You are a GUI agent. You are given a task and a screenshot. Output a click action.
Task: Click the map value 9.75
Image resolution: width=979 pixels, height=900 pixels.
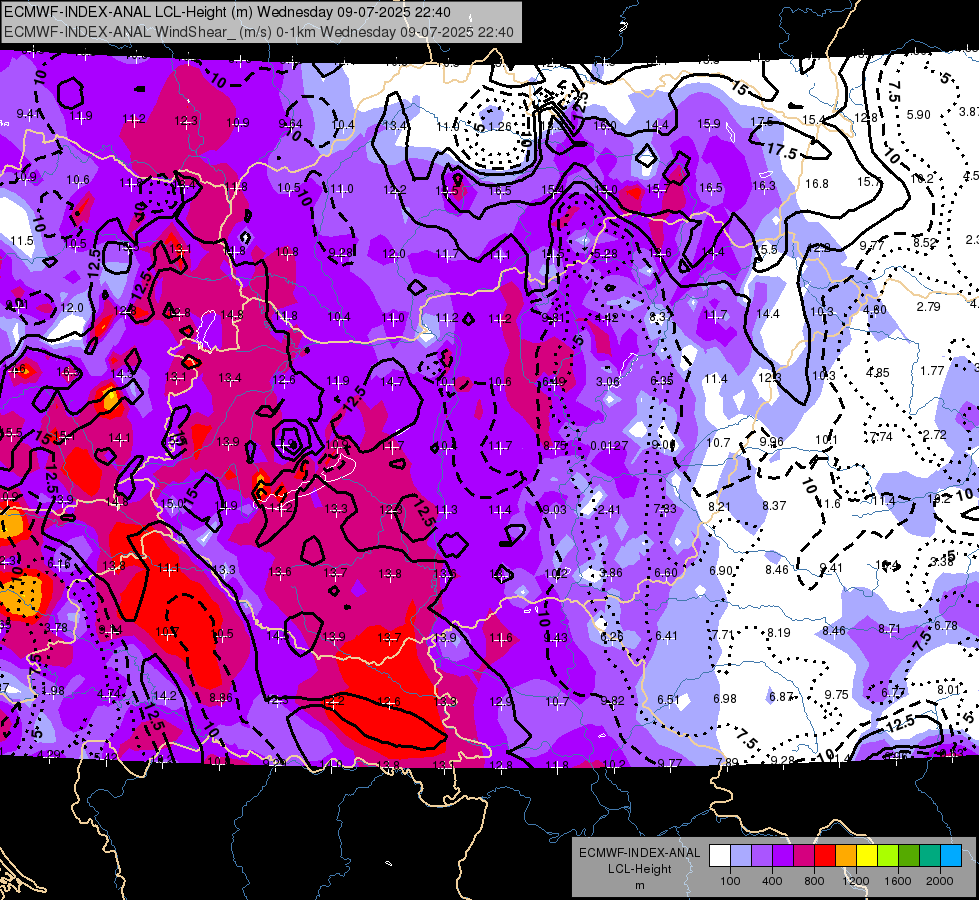click(x=837, y=695)
